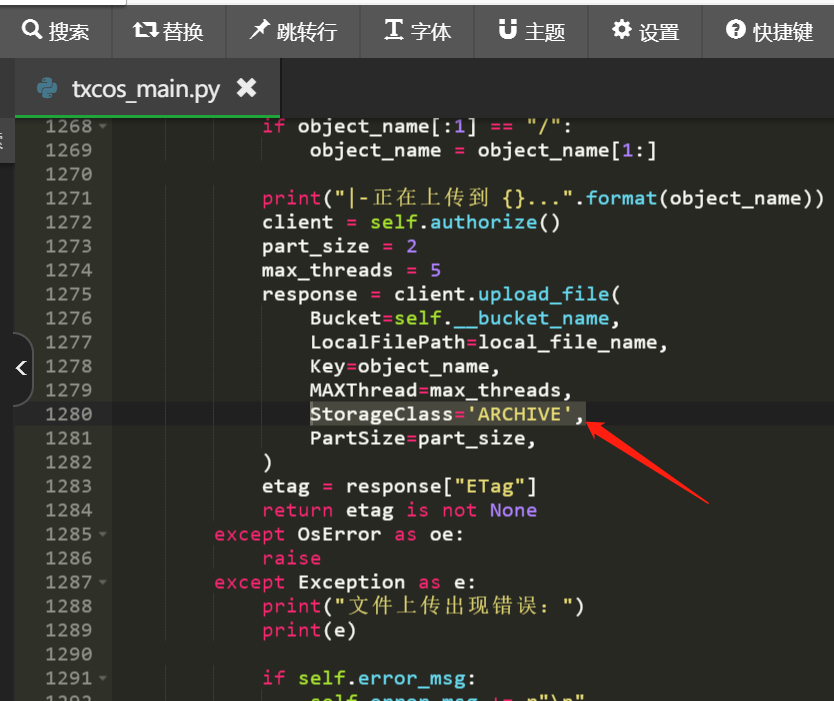
Task: Click the max_threads = 5 assignment
Action: coord(351,270)
